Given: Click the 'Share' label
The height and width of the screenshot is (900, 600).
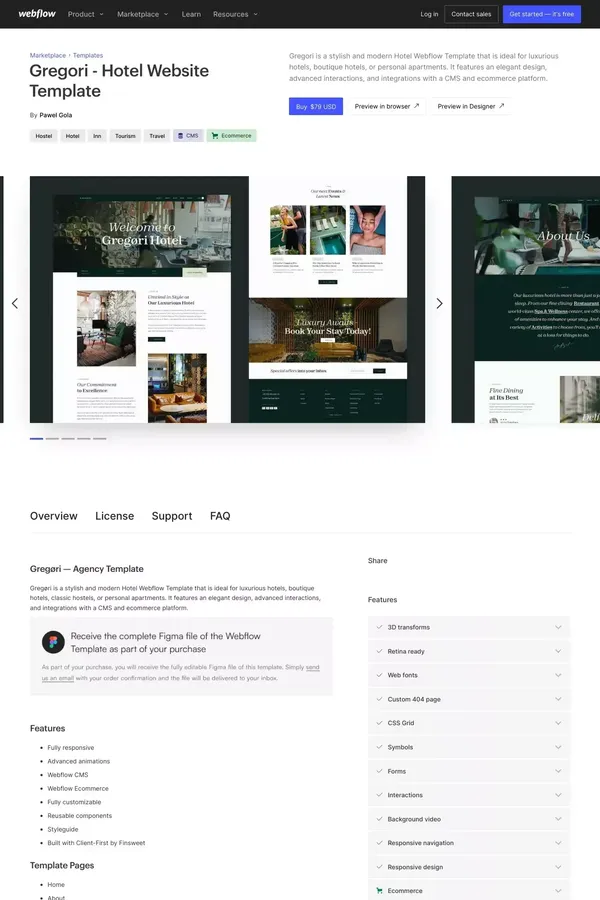Looking at the screenshot, I should [x=377, y=560].
